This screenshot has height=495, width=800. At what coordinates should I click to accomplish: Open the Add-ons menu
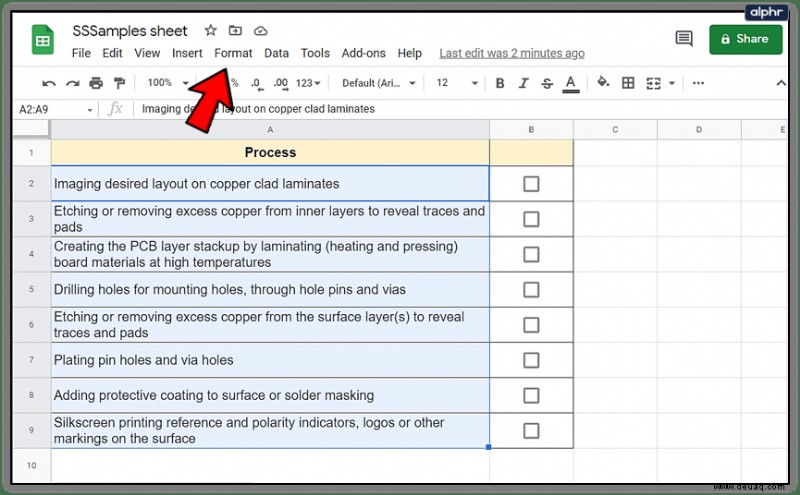click(363, 53)
